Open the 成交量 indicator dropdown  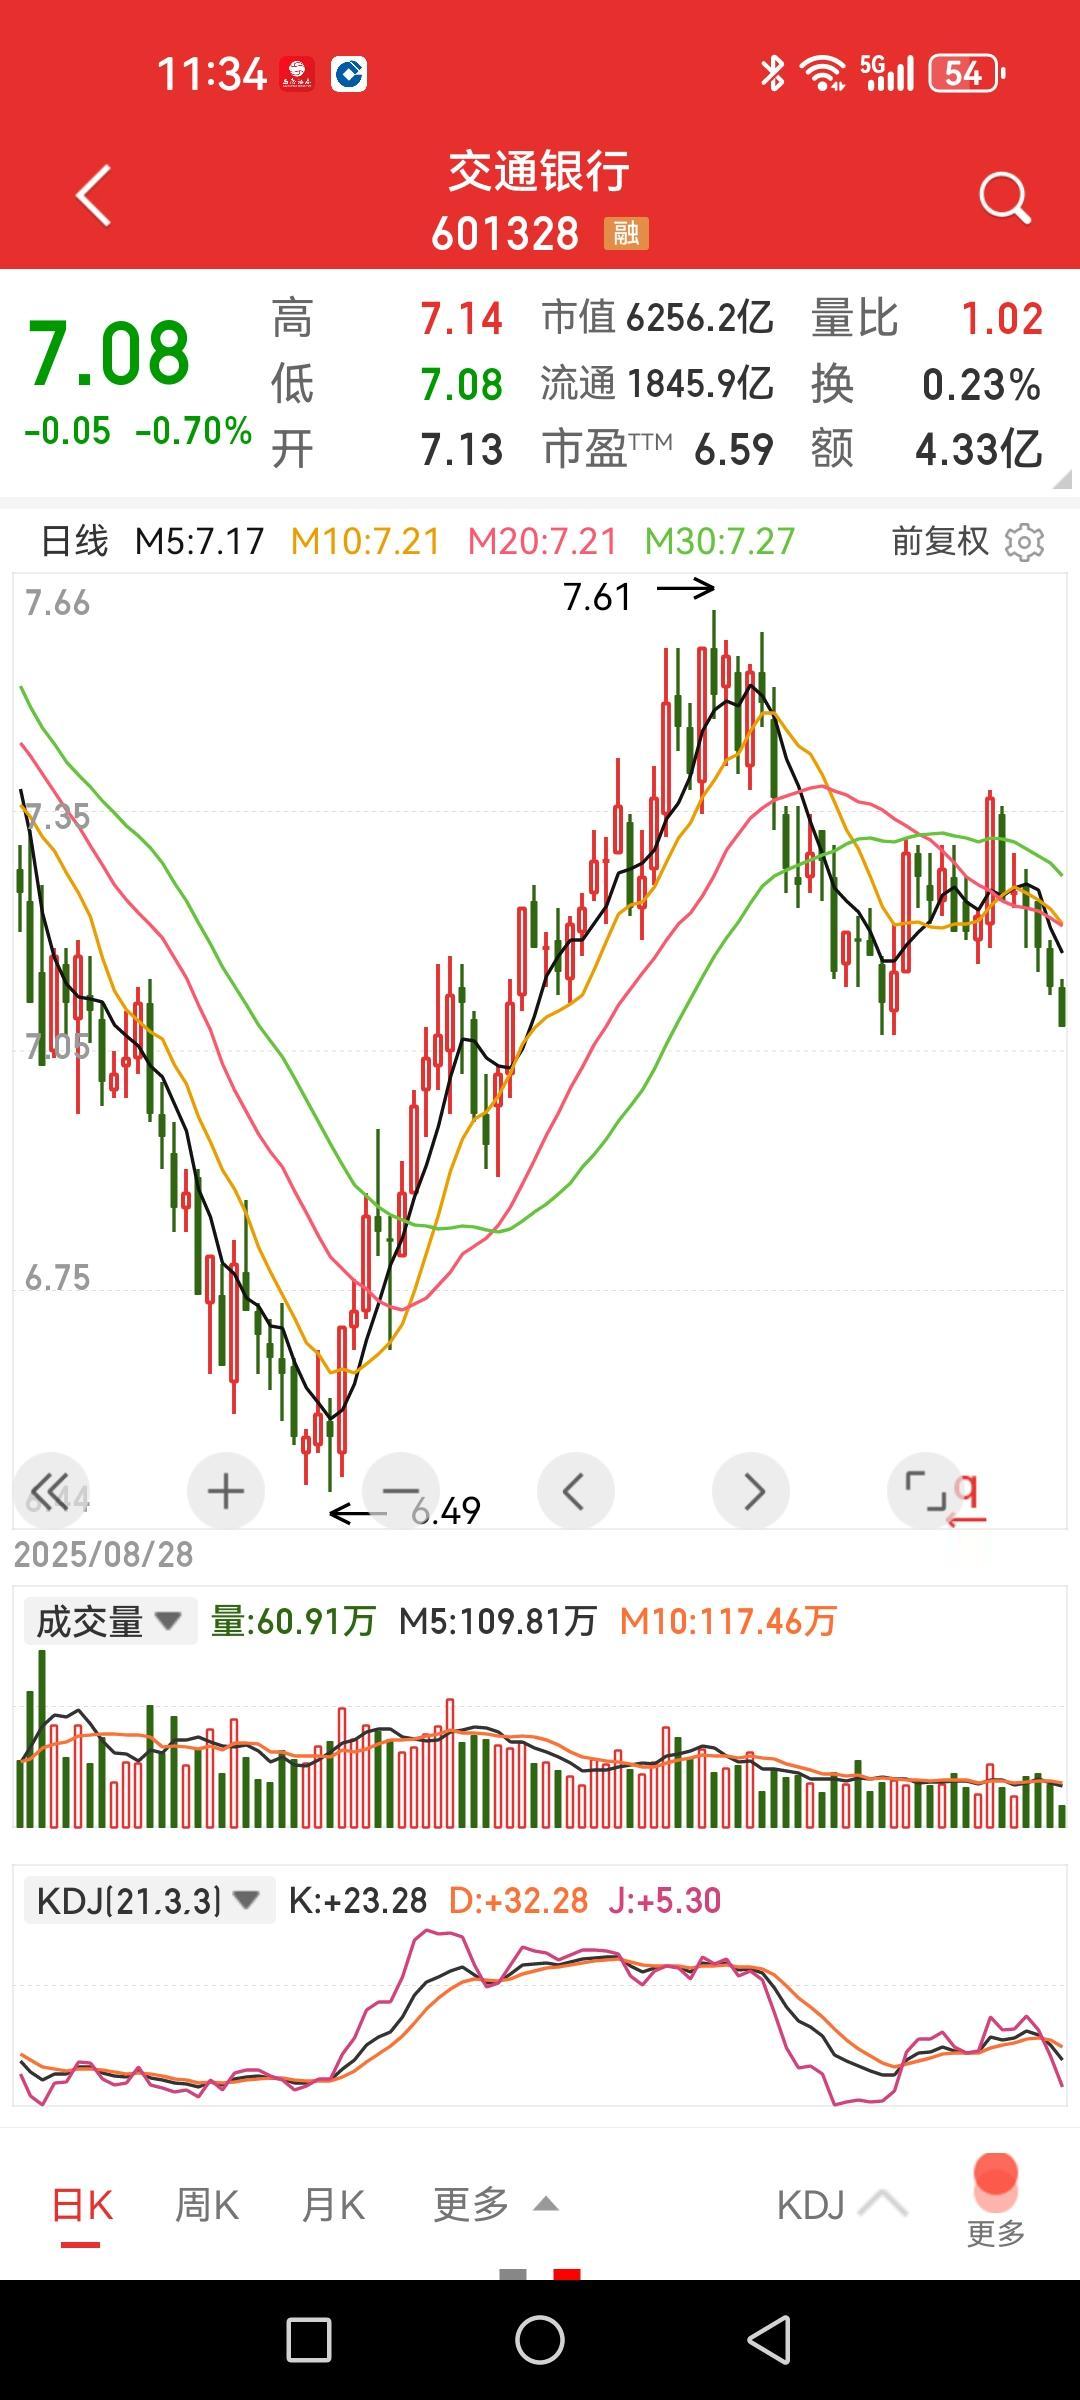pos(110,1621)
